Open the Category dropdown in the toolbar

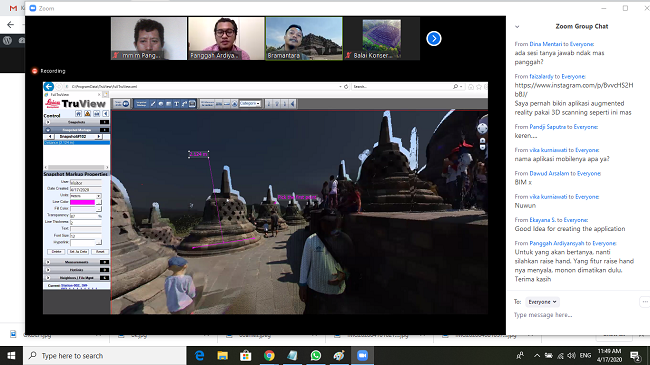coord(250,103)
